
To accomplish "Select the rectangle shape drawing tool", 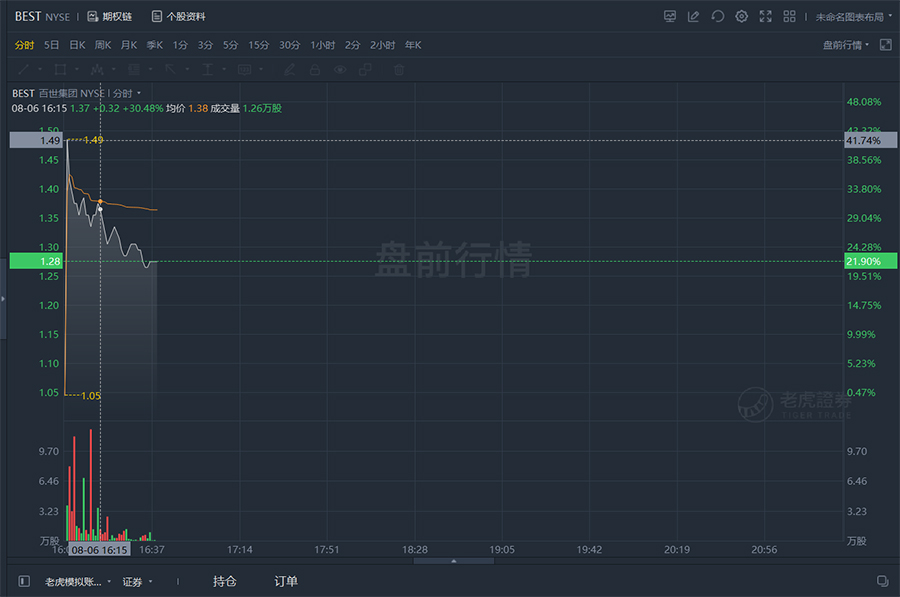I will tap(60, 70).
